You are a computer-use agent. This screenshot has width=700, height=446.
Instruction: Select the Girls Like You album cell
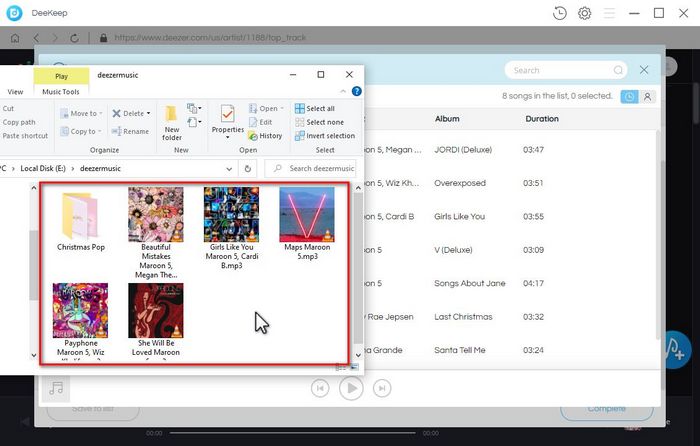[459, 217]
